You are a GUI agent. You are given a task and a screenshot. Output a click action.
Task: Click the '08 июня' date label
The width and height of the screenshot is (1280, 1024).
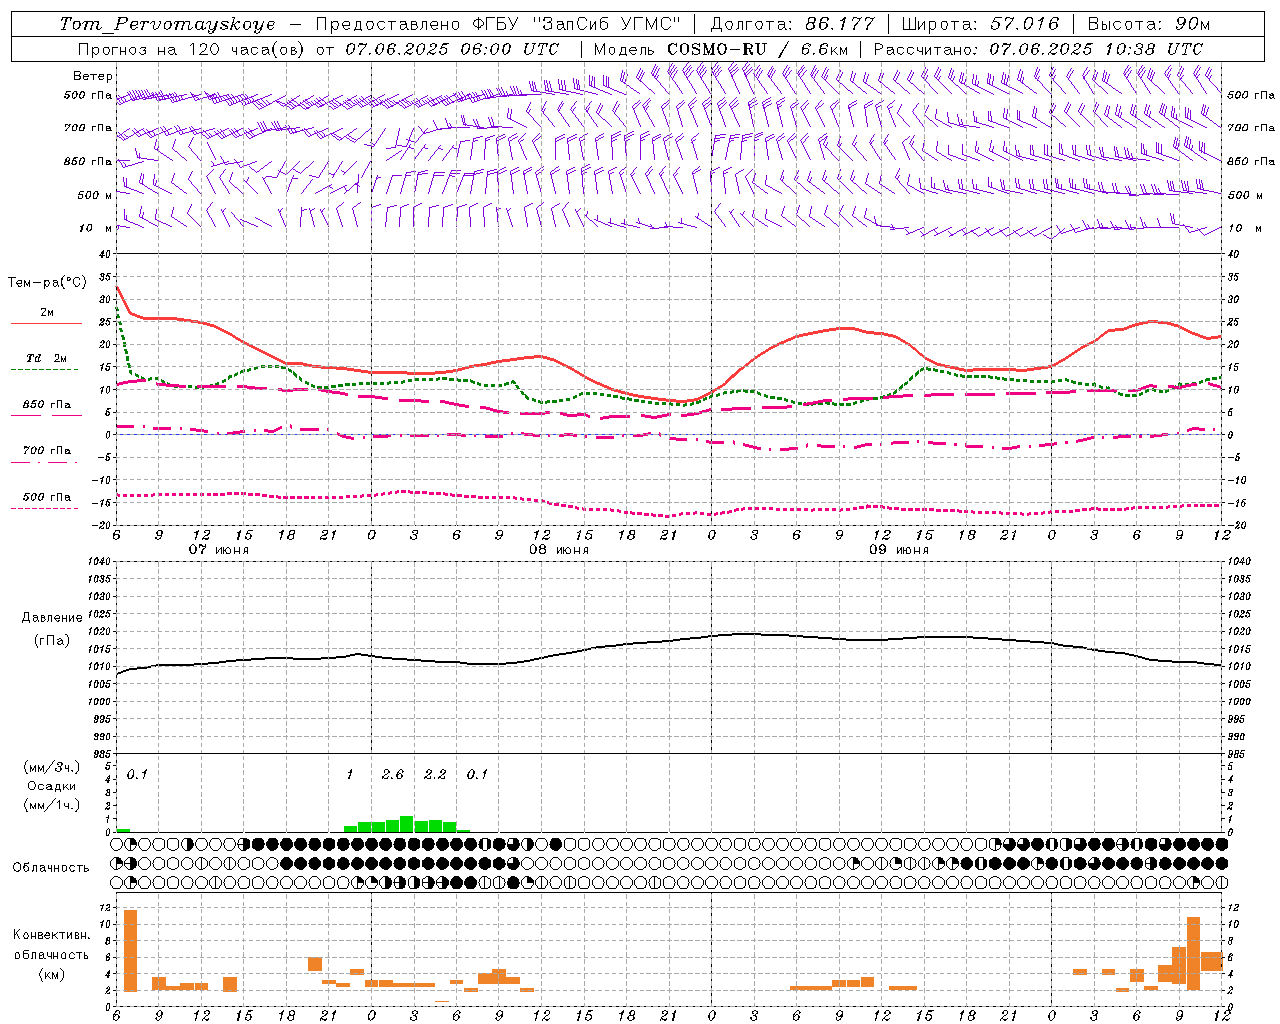(559, 550)
